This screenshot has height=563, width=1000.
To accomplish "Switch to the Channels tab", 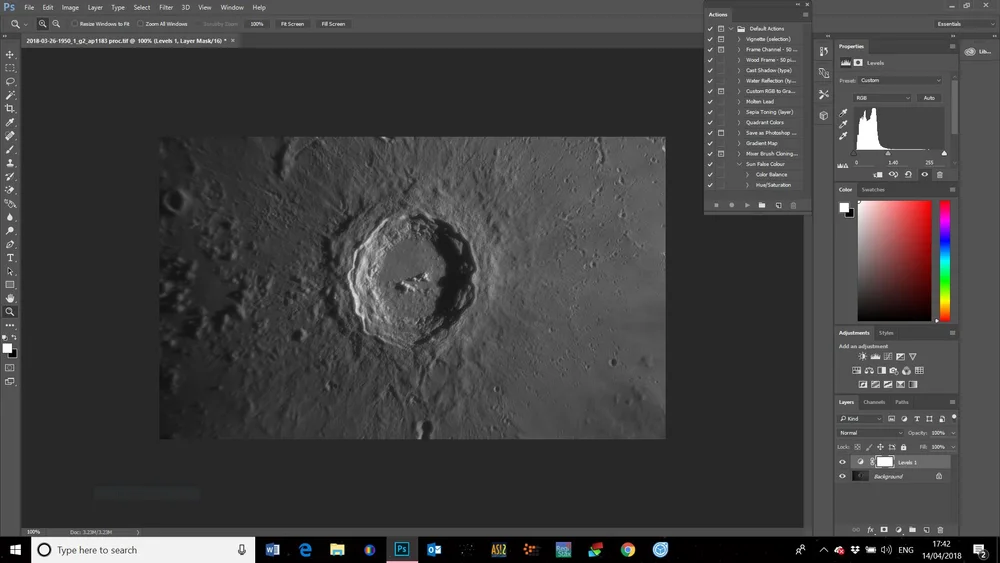I will pos(874,402).
